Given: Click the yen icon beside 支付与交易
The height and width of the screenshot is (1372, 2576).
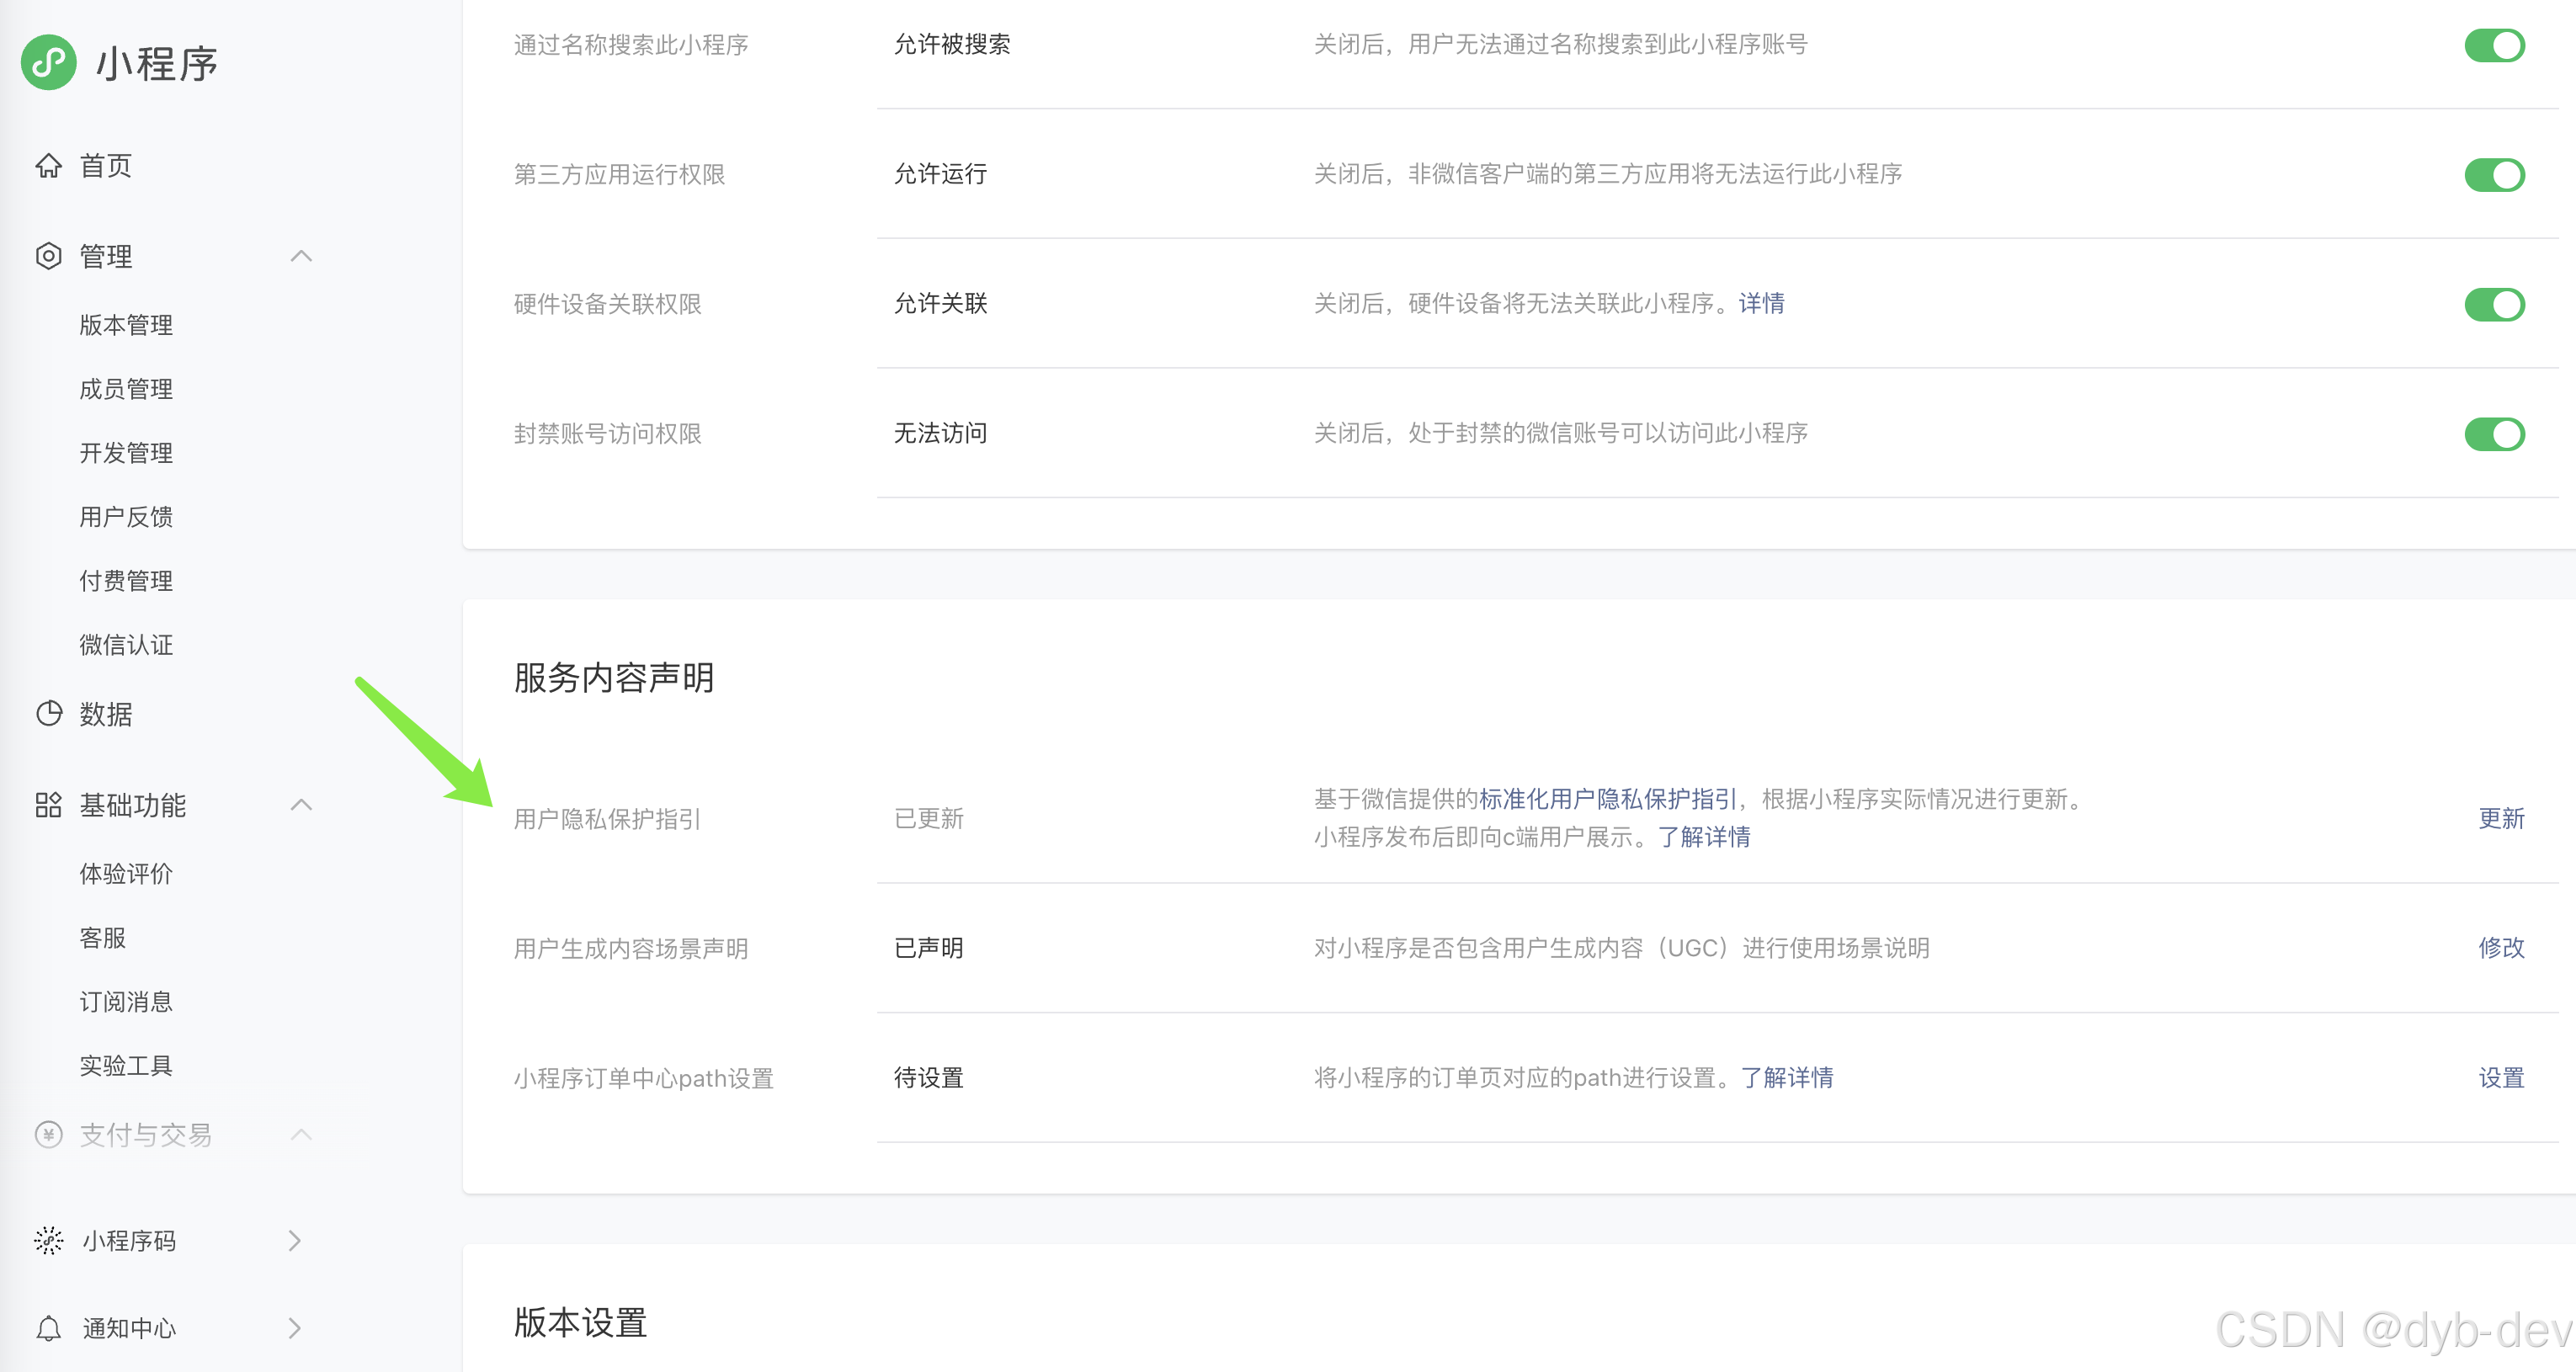Looking at the screenshot, I should (48, 1135).
